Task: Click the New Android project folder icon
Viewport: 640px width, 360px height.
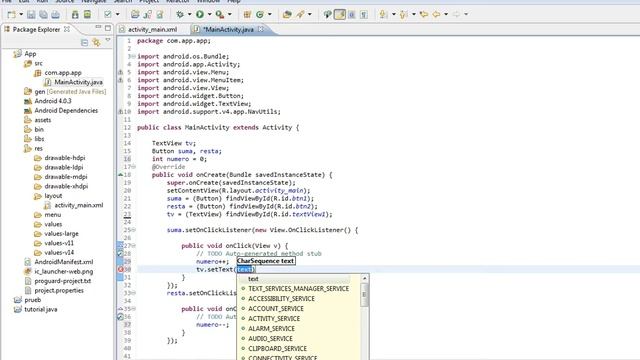Action: (135, 15)
